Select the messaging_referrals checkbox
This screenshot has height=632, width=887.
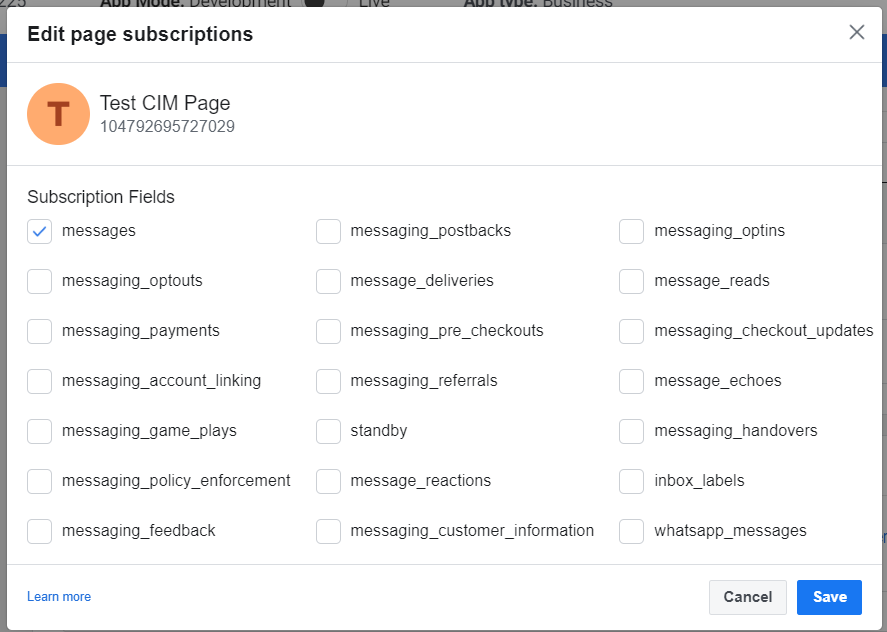point(328,382)
